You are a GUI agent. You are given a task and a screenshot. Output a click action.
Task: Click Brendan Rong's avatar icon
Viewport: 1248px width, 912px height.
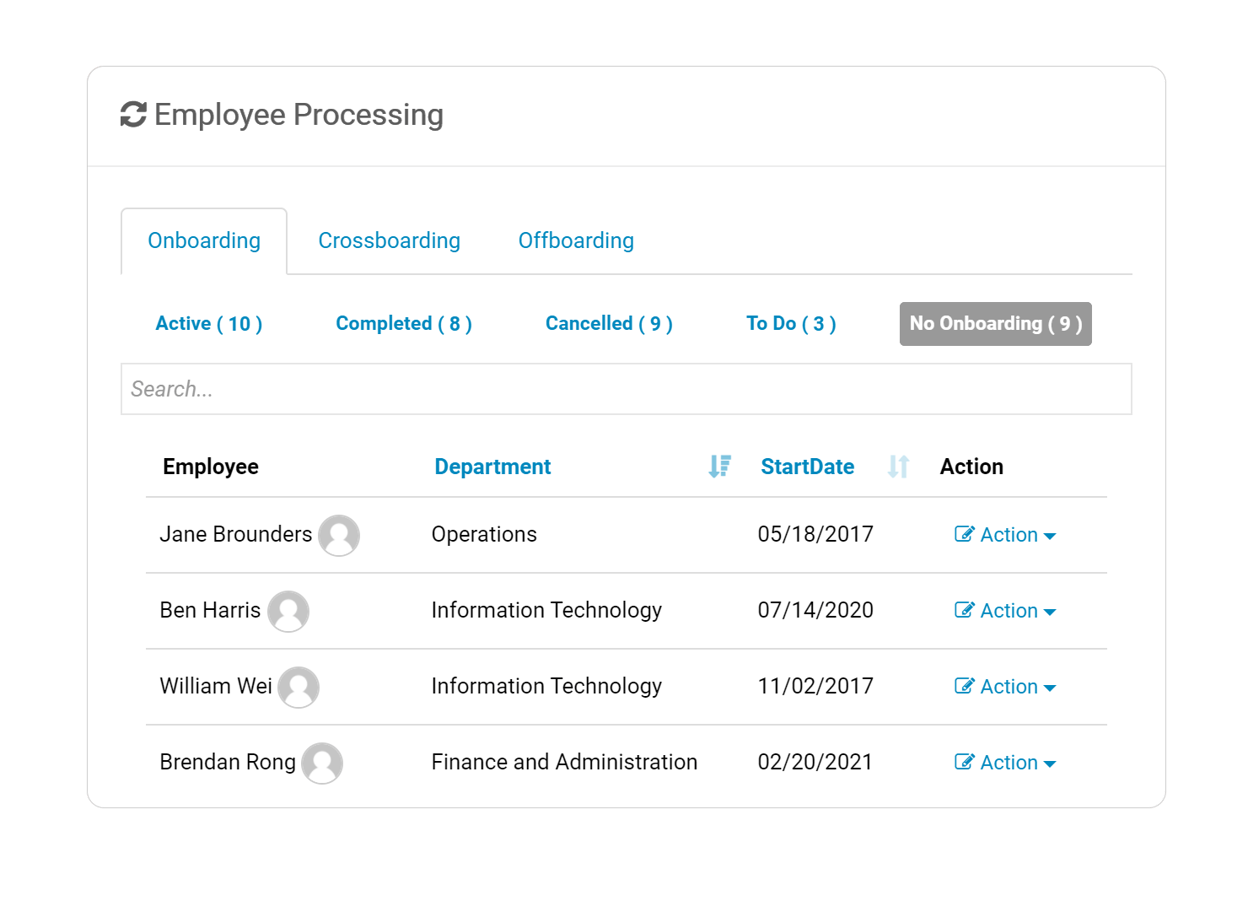tap(322, 763)
